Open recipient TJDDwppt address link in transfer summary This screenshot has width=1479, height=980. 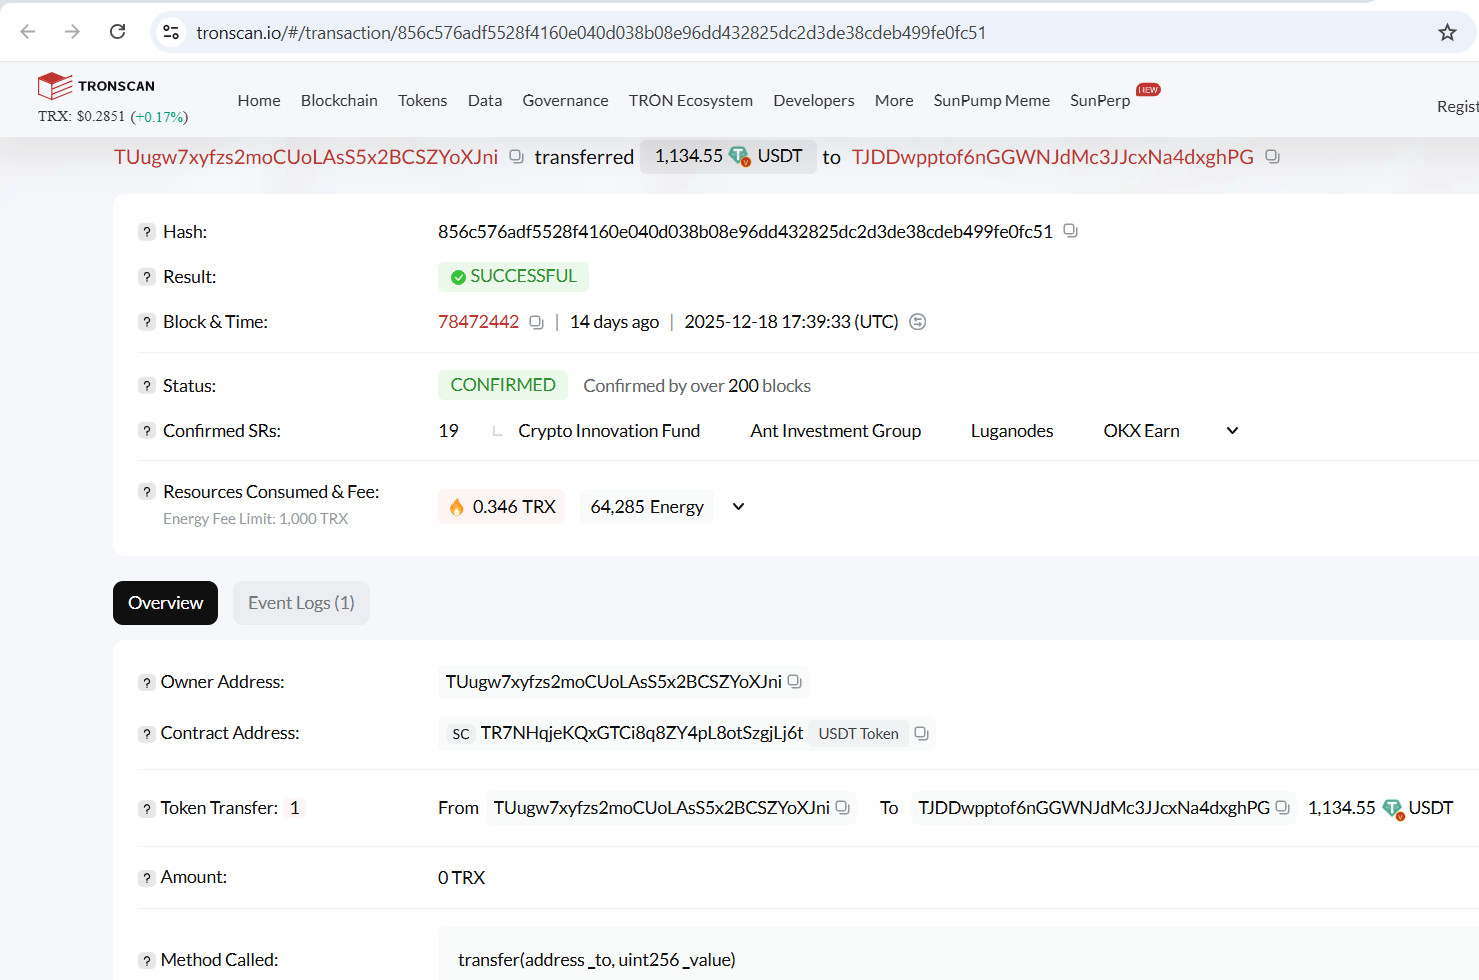click(x=1052, y=157)
